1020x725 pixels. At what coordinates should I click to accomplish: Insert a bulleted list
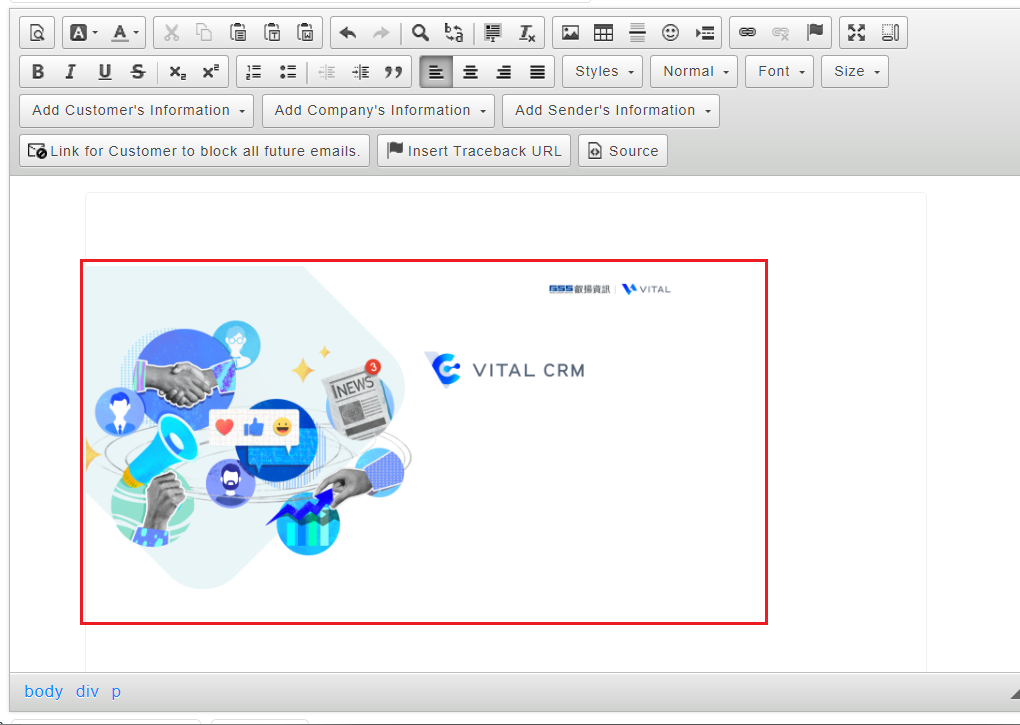point(288,72)
